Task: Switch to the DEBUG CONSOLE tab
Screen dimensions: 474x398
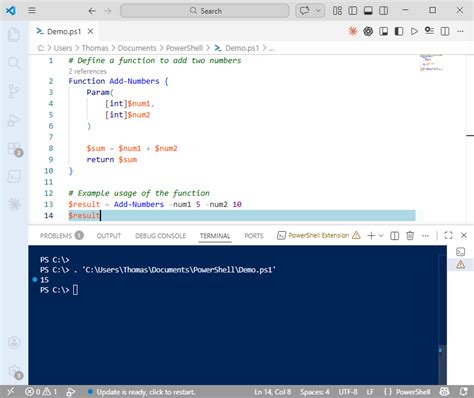Action: pos(160,236)
